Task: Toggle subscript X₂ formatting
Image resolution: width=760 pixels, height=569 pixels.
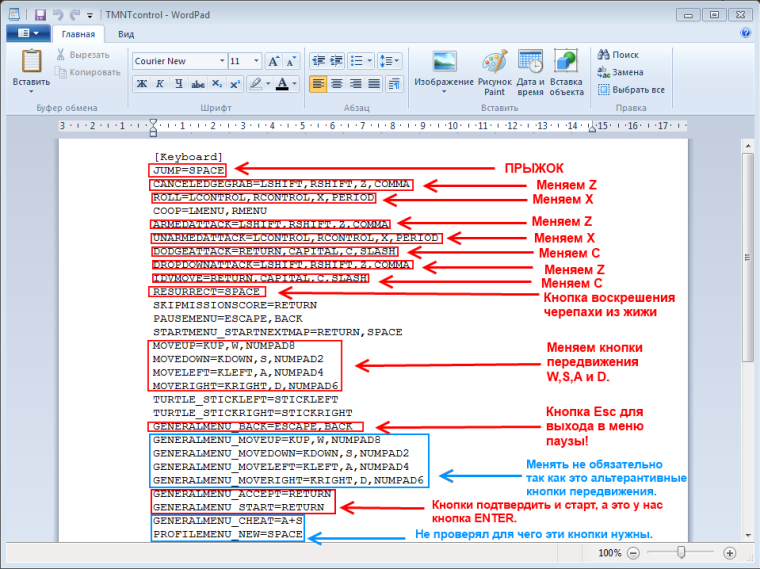Action: (217, 84)
